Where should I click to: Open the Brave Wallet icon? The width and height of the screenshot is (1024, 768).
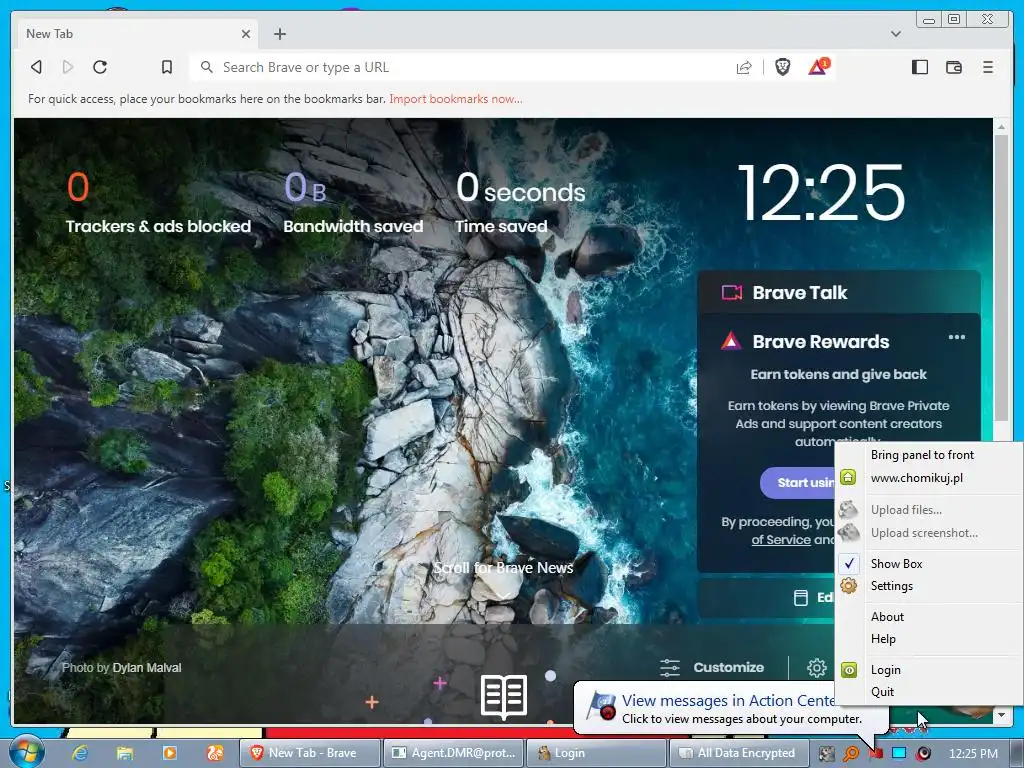(x=953, y=67)
